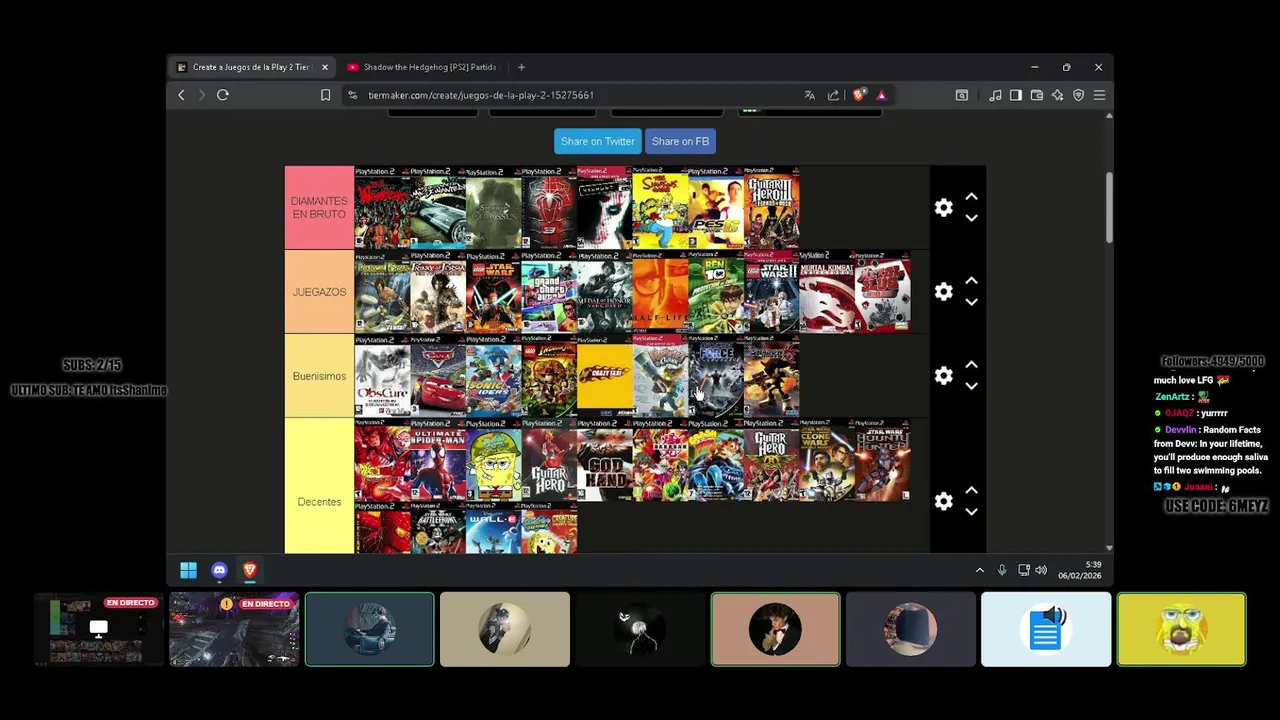The width and height of the screenshot is (1280, 720).
Task: Click the Buenisimos tier label
Action: click(x=319, y=376)
